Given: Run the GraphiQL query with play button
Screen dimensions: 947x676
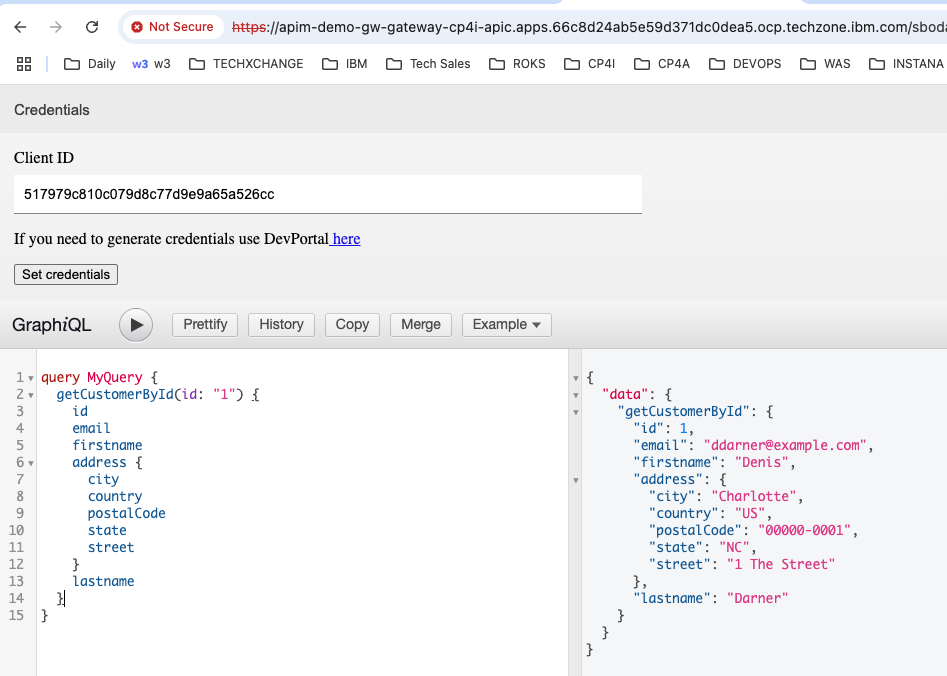Looking at the screenshot, I should pyautogui.click(x=136, y=324).
